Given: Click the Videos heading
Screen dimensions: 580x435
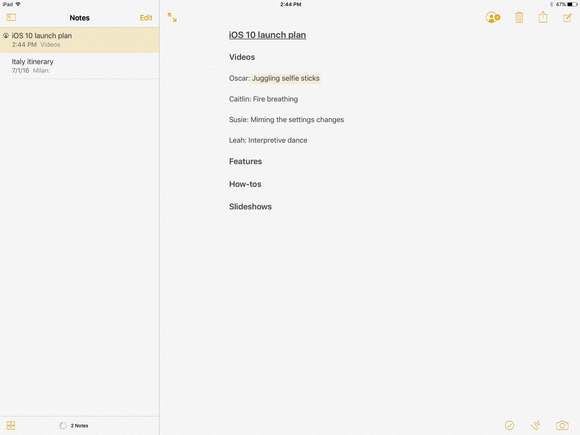Looking at the screenshot, I should pos(242,57).
